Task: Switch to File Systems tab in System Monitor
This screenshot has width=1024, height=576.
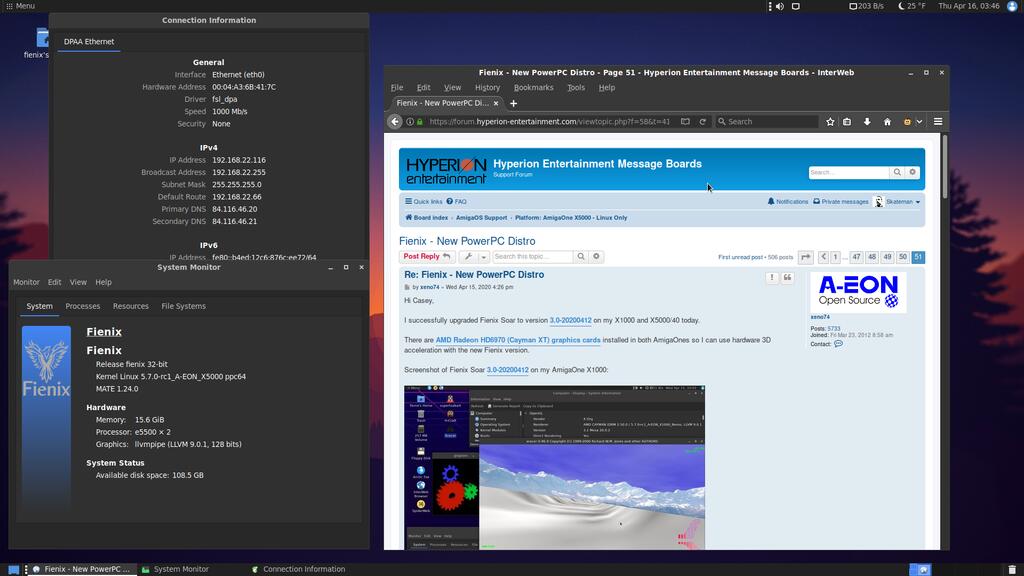Action: [x=184, y=306]
